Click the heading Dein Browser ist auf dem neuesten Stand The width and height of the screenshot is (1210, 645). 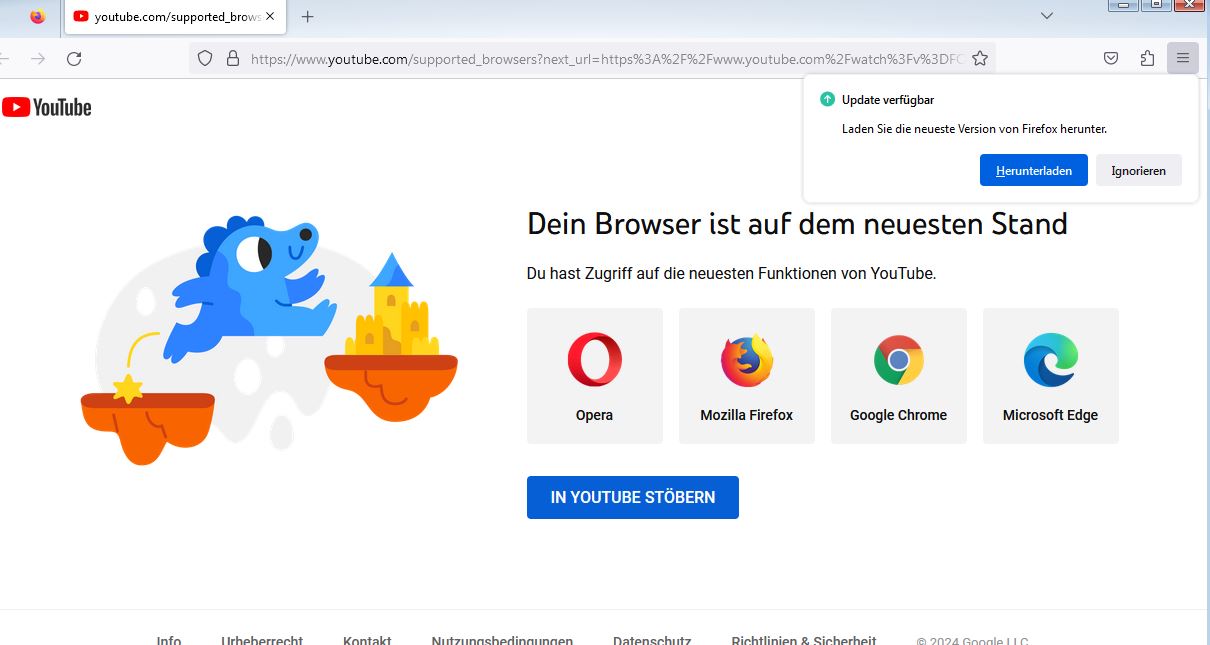point(797,223)
